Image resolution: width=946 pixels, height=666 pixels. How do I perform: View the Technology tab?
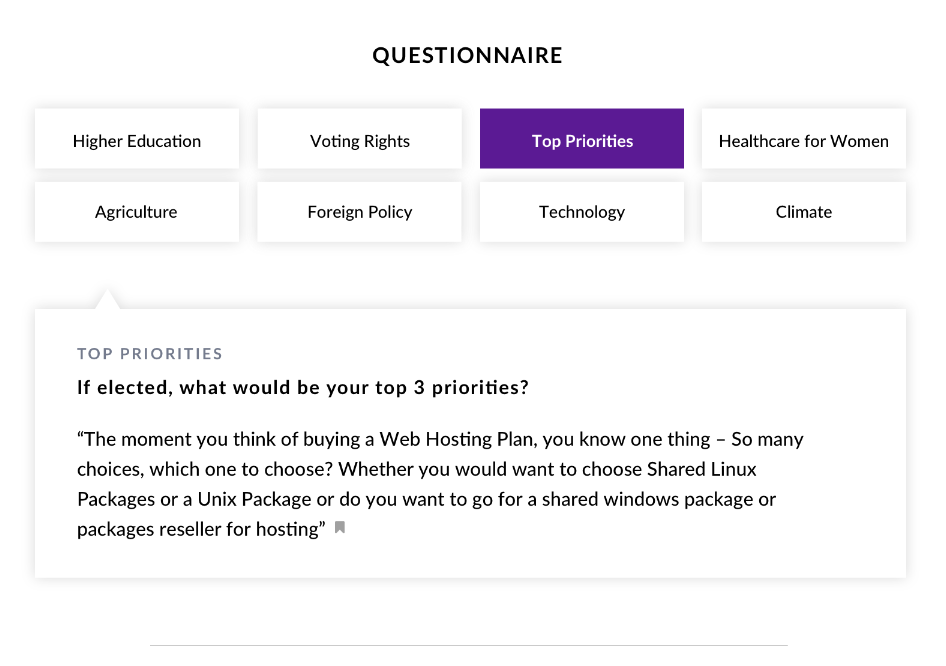pos(582,212)
